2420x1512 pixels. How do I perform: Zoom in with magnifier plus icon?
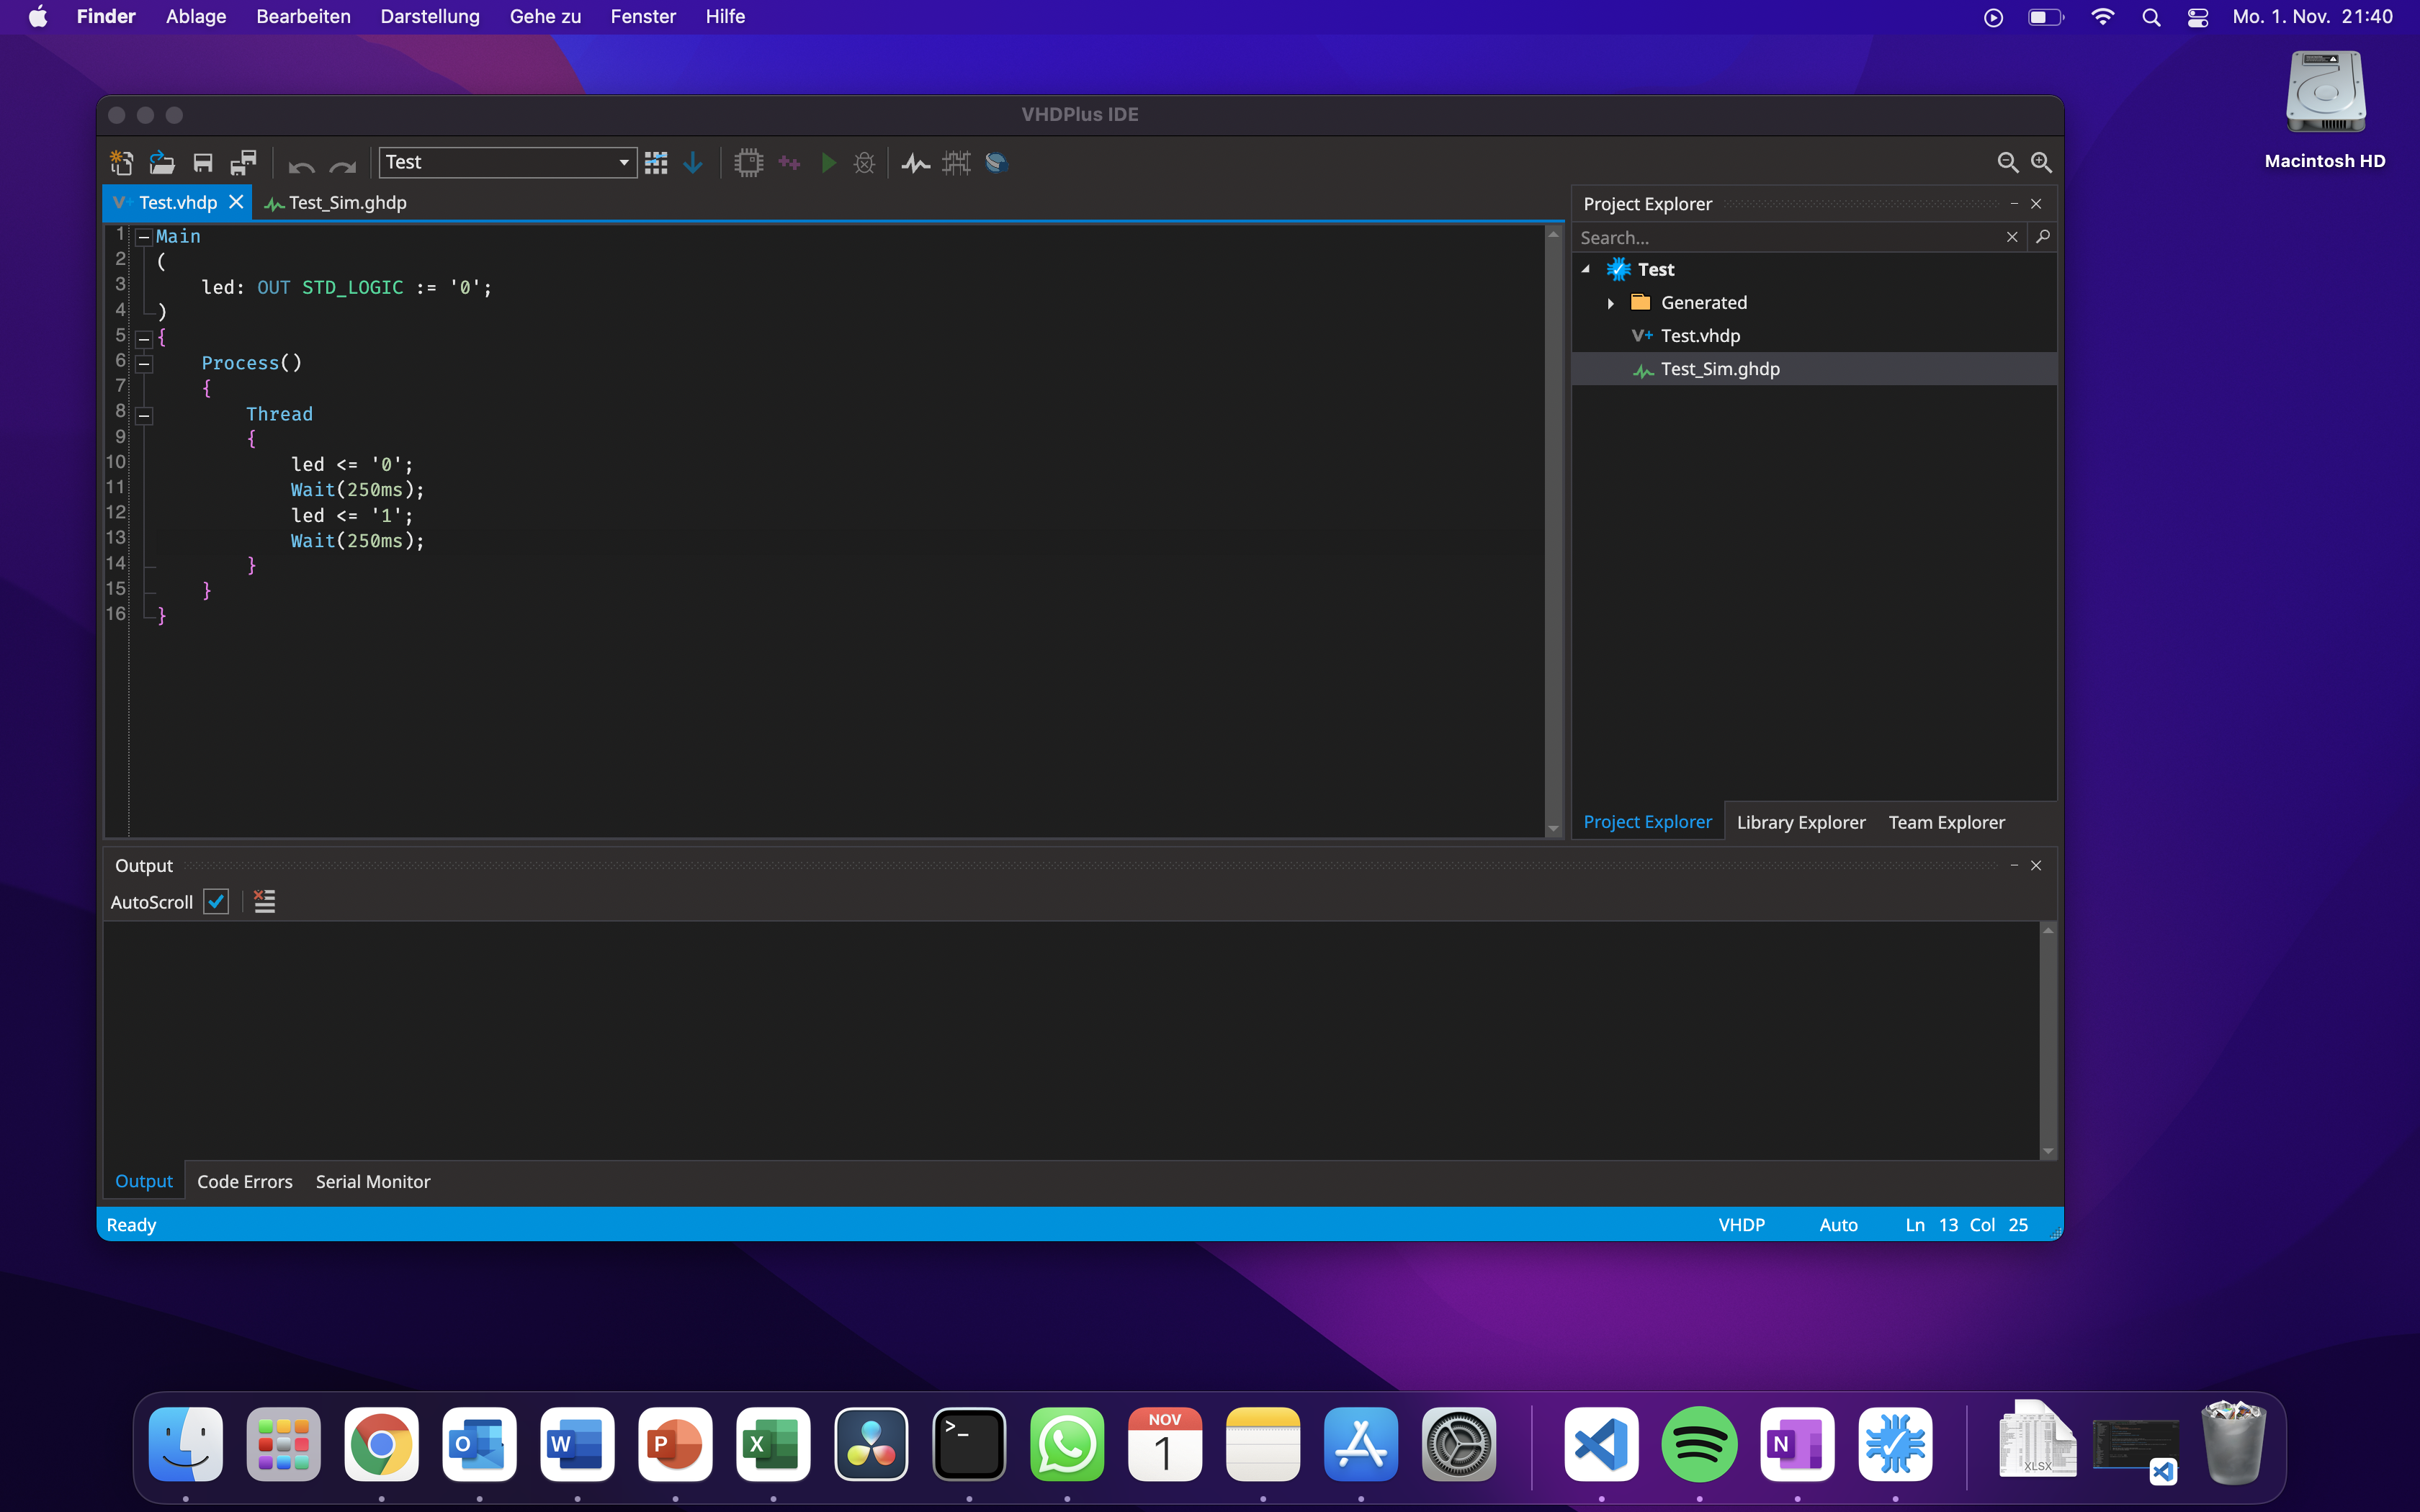[x=2041, y=162]
